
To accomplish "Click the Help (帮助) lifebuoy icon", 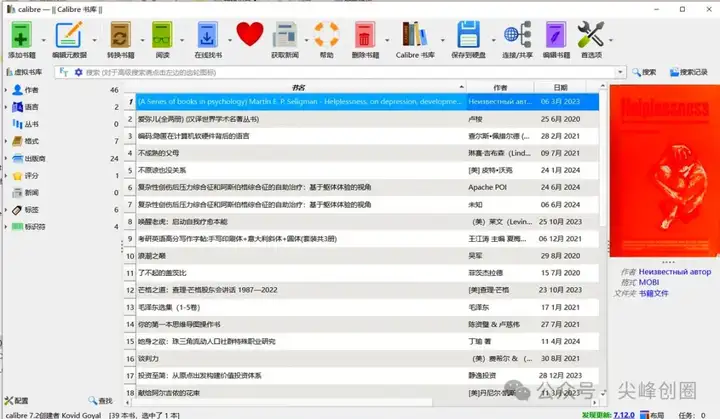I will (326, 34).
